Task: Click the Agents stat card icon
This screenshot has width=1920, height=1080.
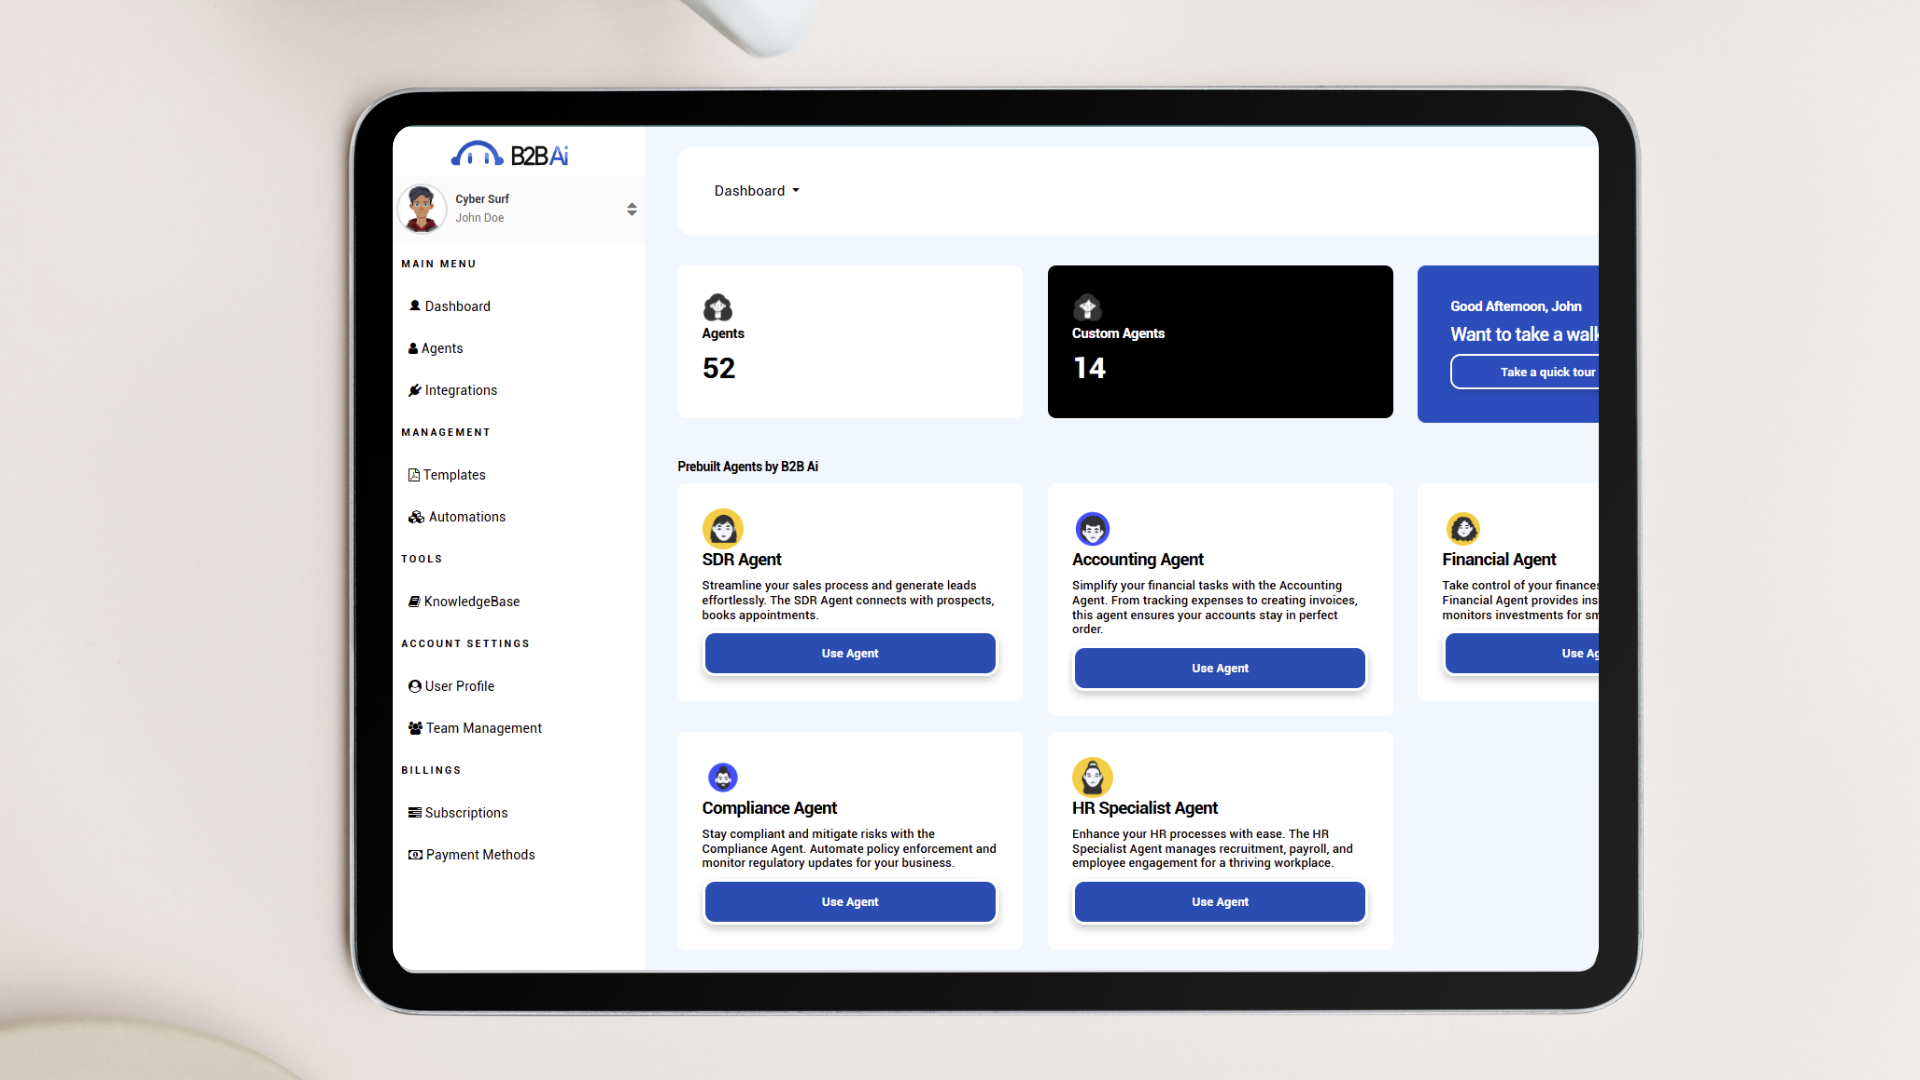Action: click(717, 307)
